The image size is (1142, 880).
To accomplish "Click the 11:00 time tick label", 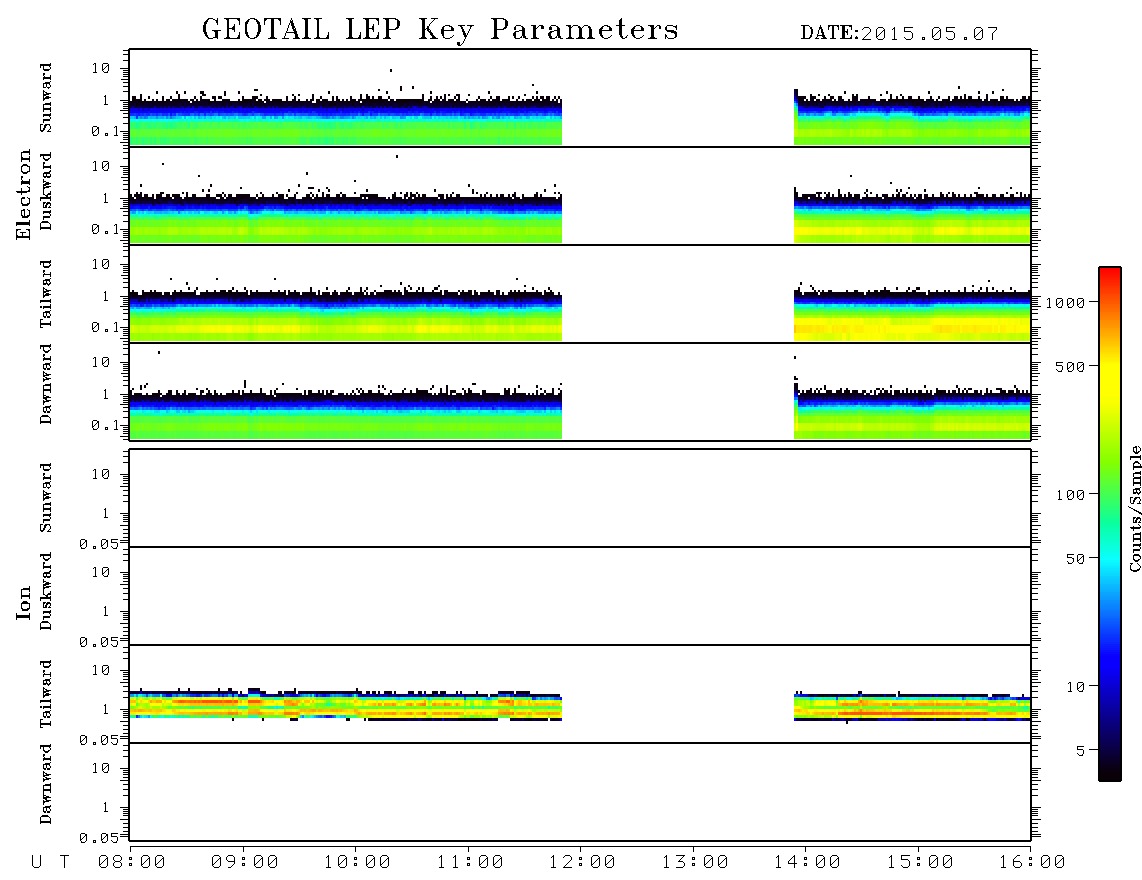I will 470,863.
